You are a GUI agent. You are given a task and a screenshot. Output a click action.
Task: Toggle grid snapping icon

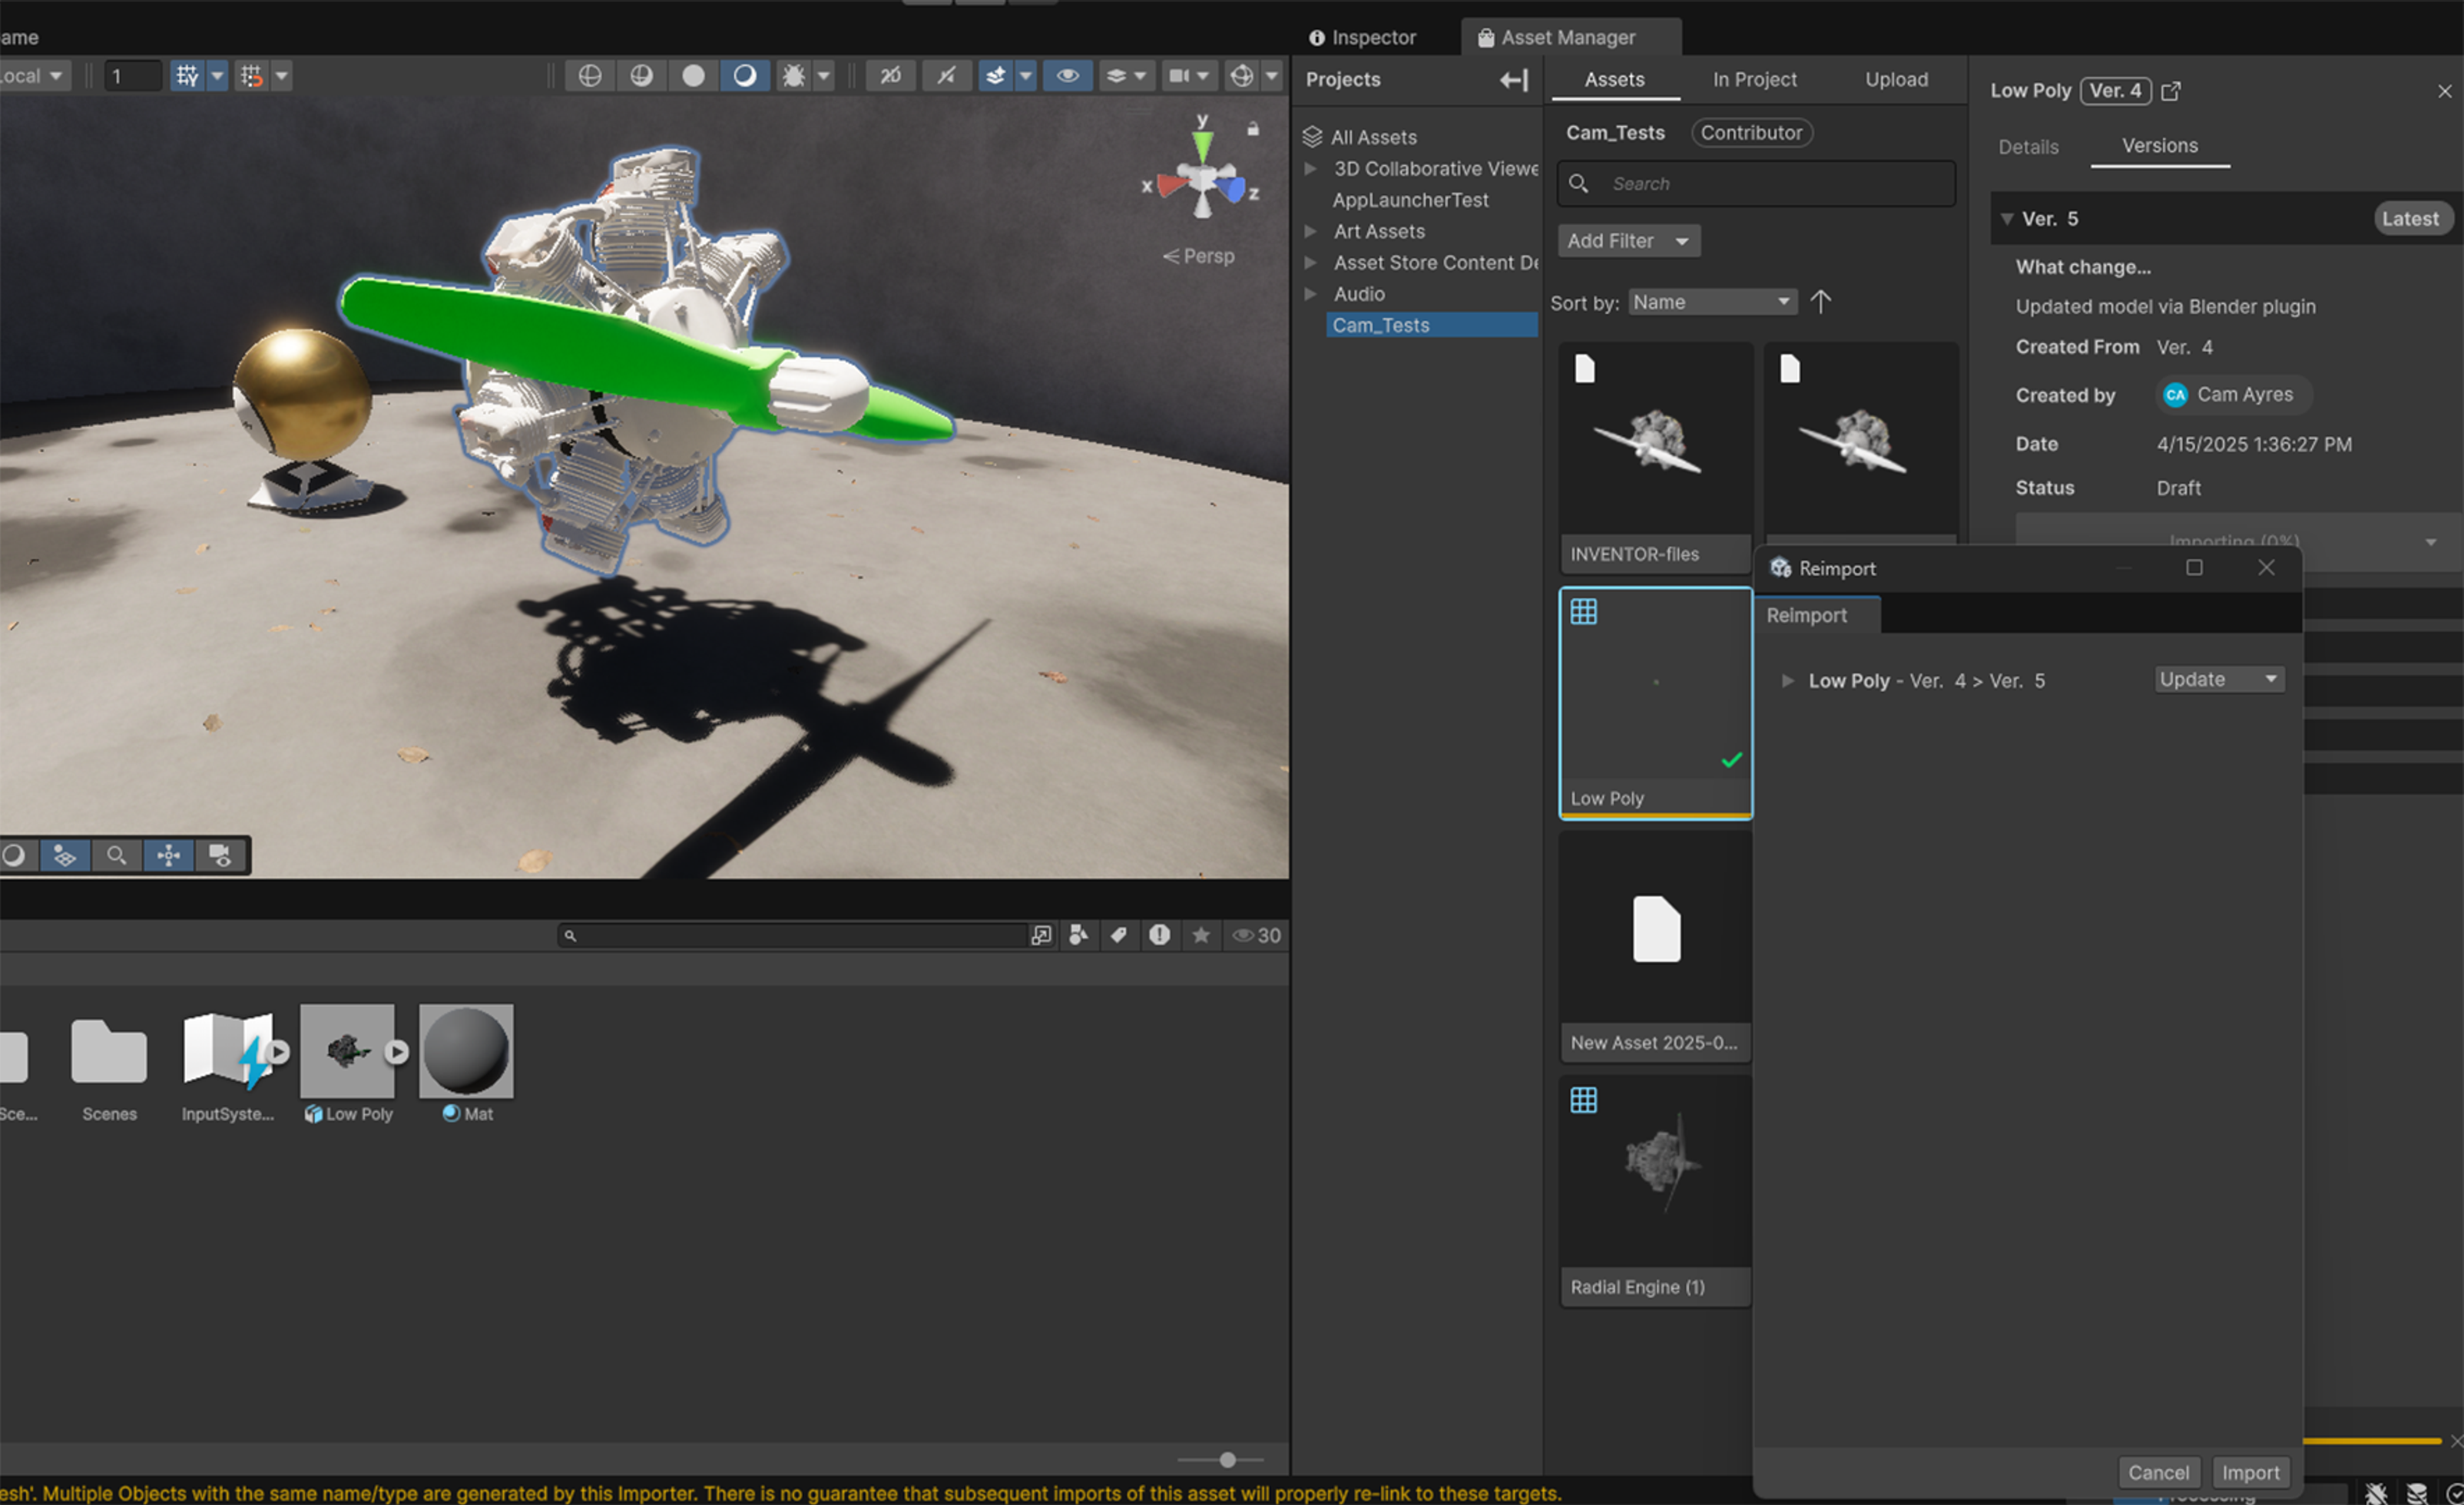[x=187, y=76]
